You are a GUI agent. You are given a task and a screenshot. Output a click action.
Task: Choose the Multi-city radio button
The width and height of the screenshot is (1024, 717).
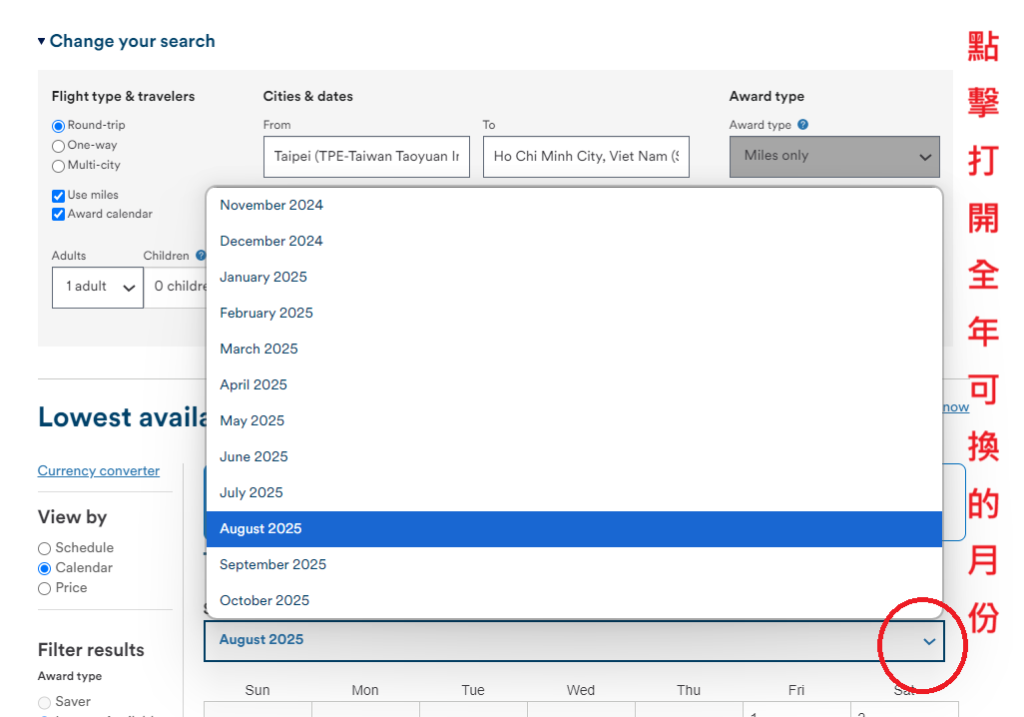click(x=58, y=166)
